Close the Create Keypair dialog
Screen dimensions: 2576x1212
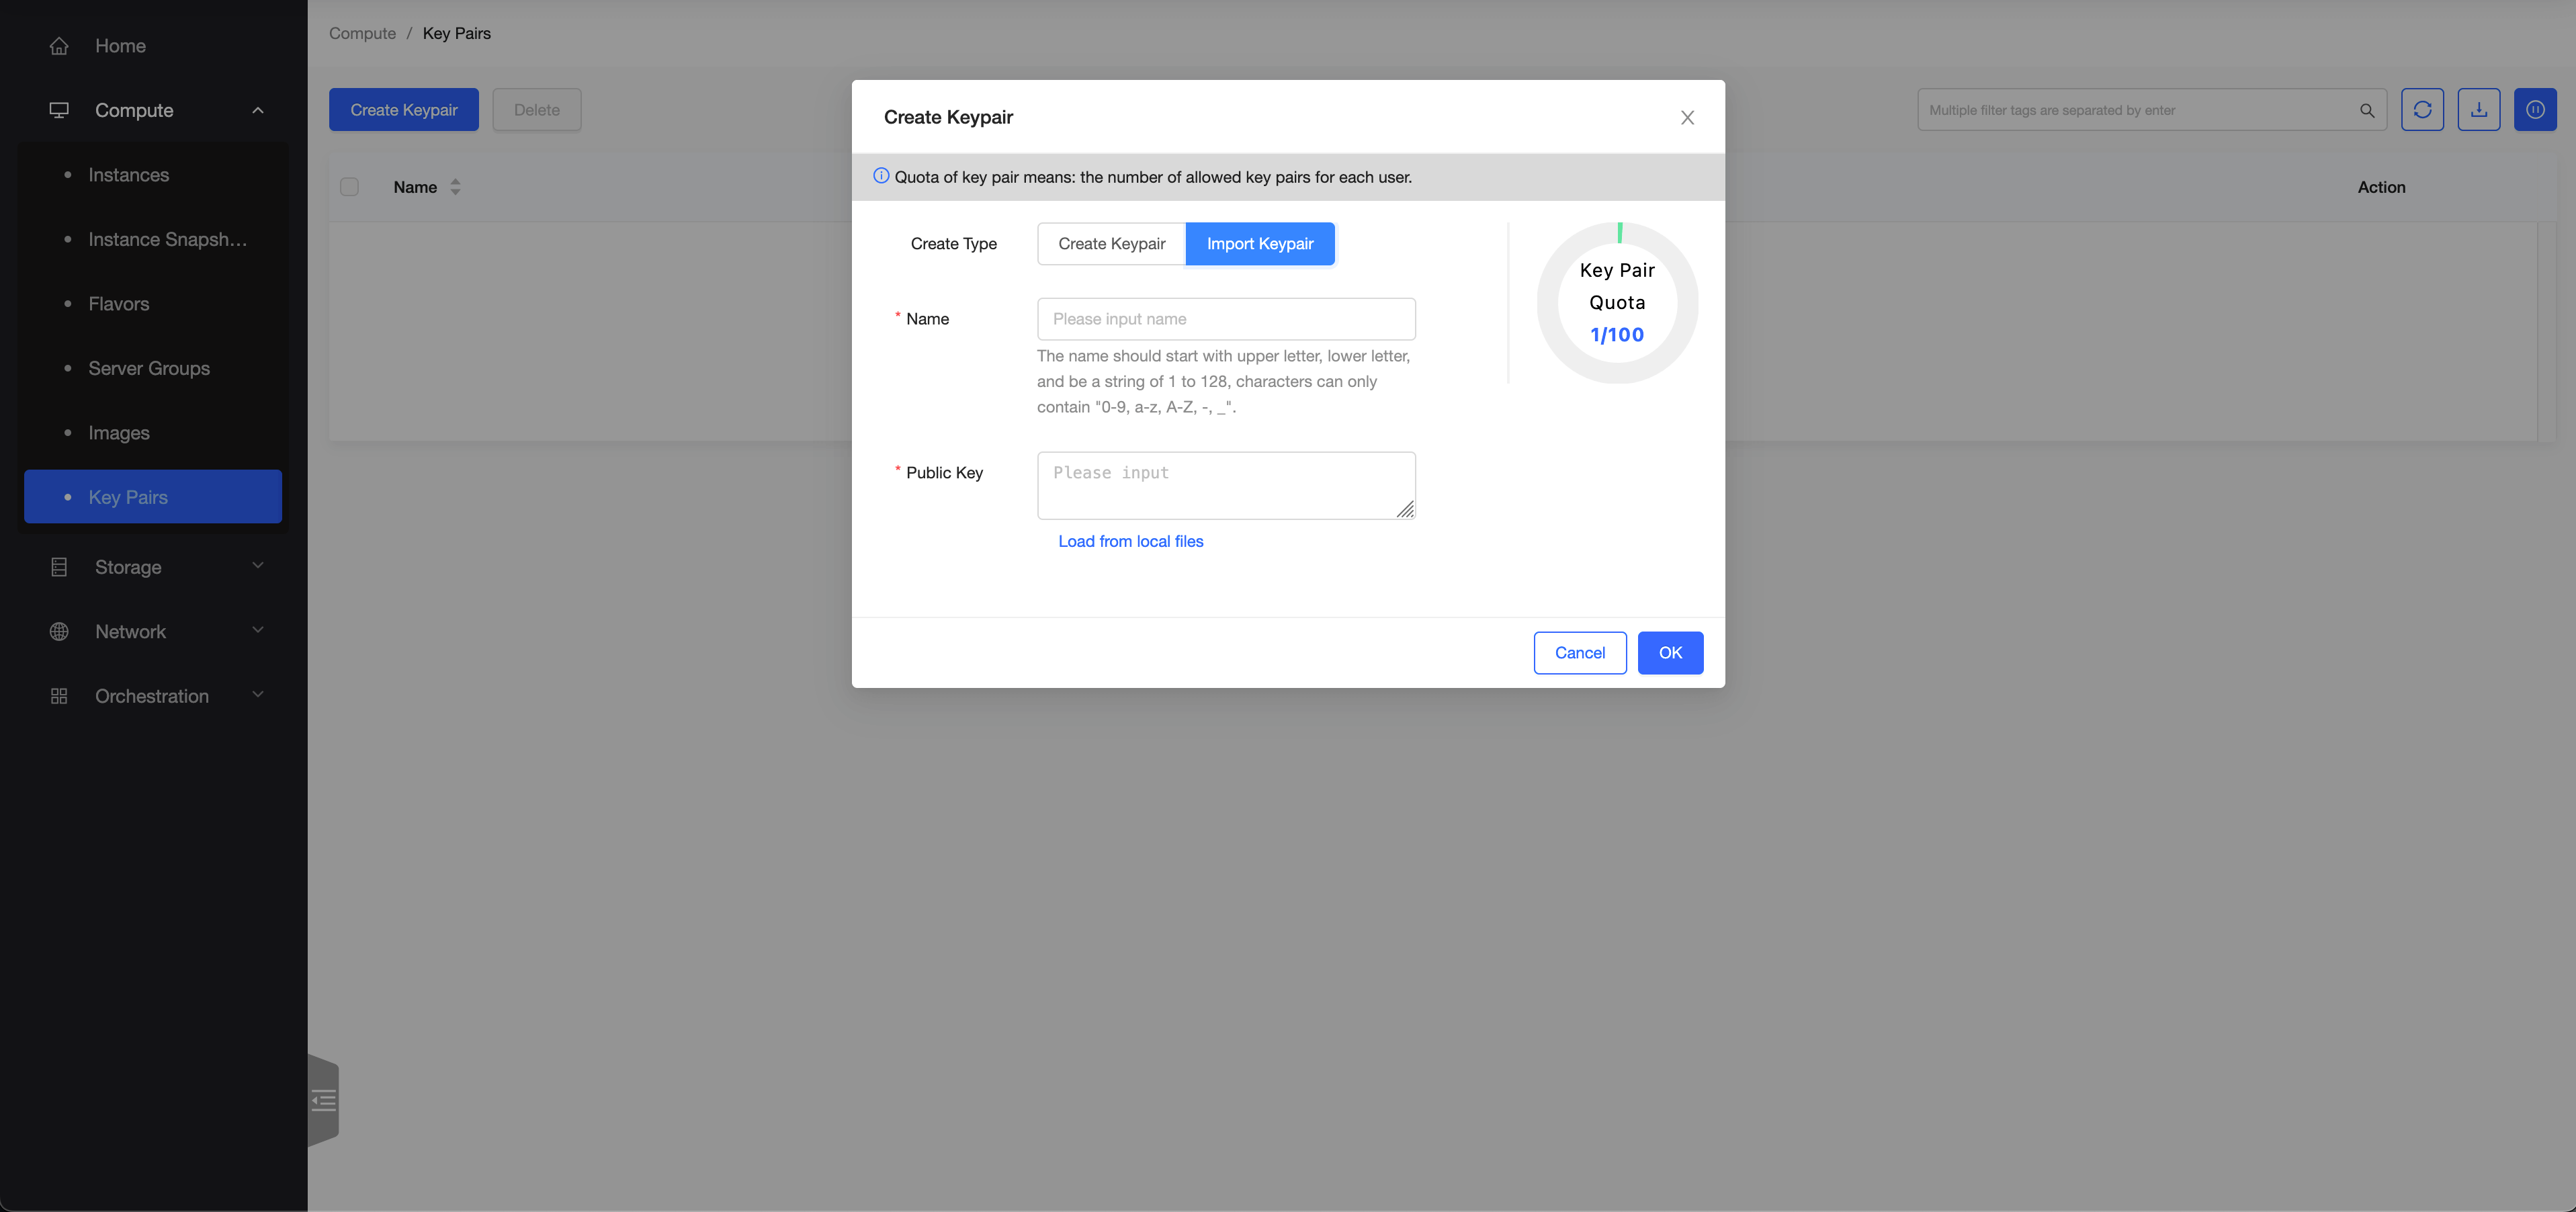(1687, 118)
